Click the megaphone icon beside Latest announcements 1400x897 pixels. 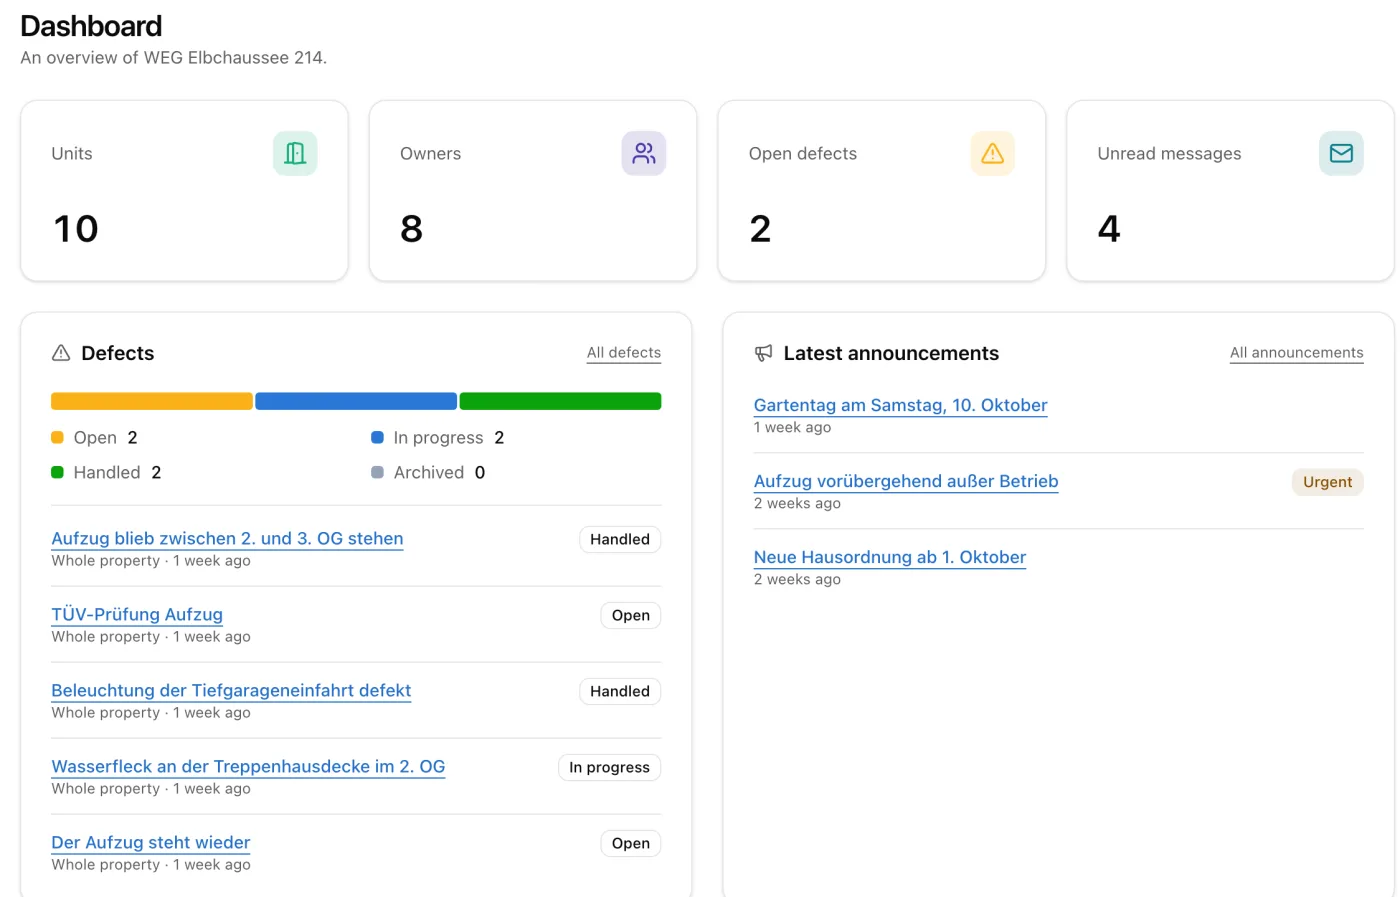click(x=764, y=353)
